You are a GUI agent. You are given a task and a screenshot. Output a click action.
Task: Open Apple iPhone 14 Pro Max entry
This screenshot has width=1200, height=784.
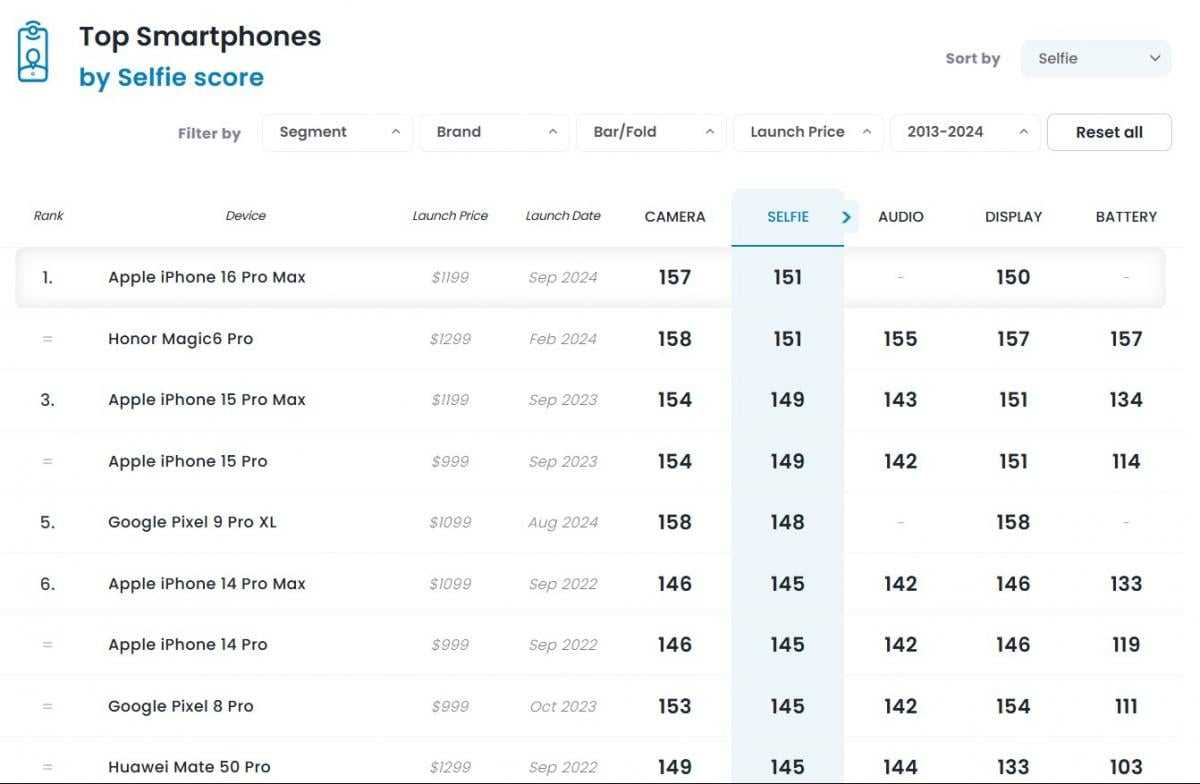tap(207, 583)
